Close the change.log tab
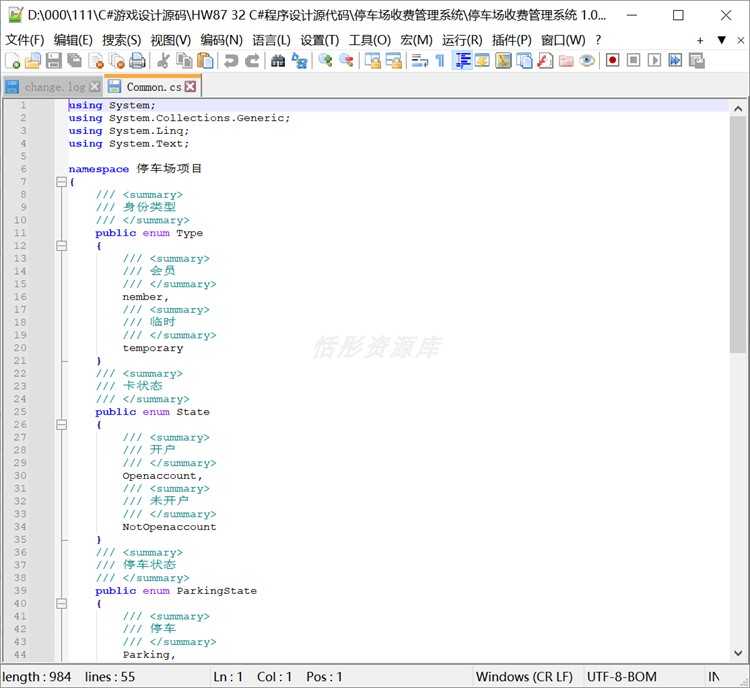This screenshot has width=750, height=688. click(x=95, y=87)
